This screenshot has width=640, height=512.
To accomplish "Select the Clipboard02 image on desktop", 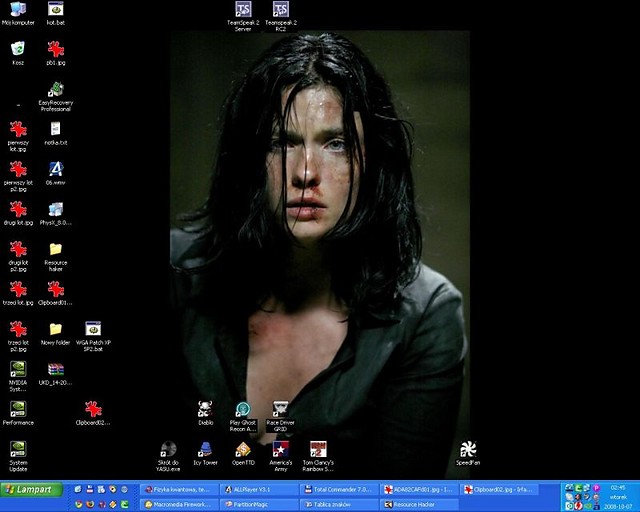I will (93, 414).
